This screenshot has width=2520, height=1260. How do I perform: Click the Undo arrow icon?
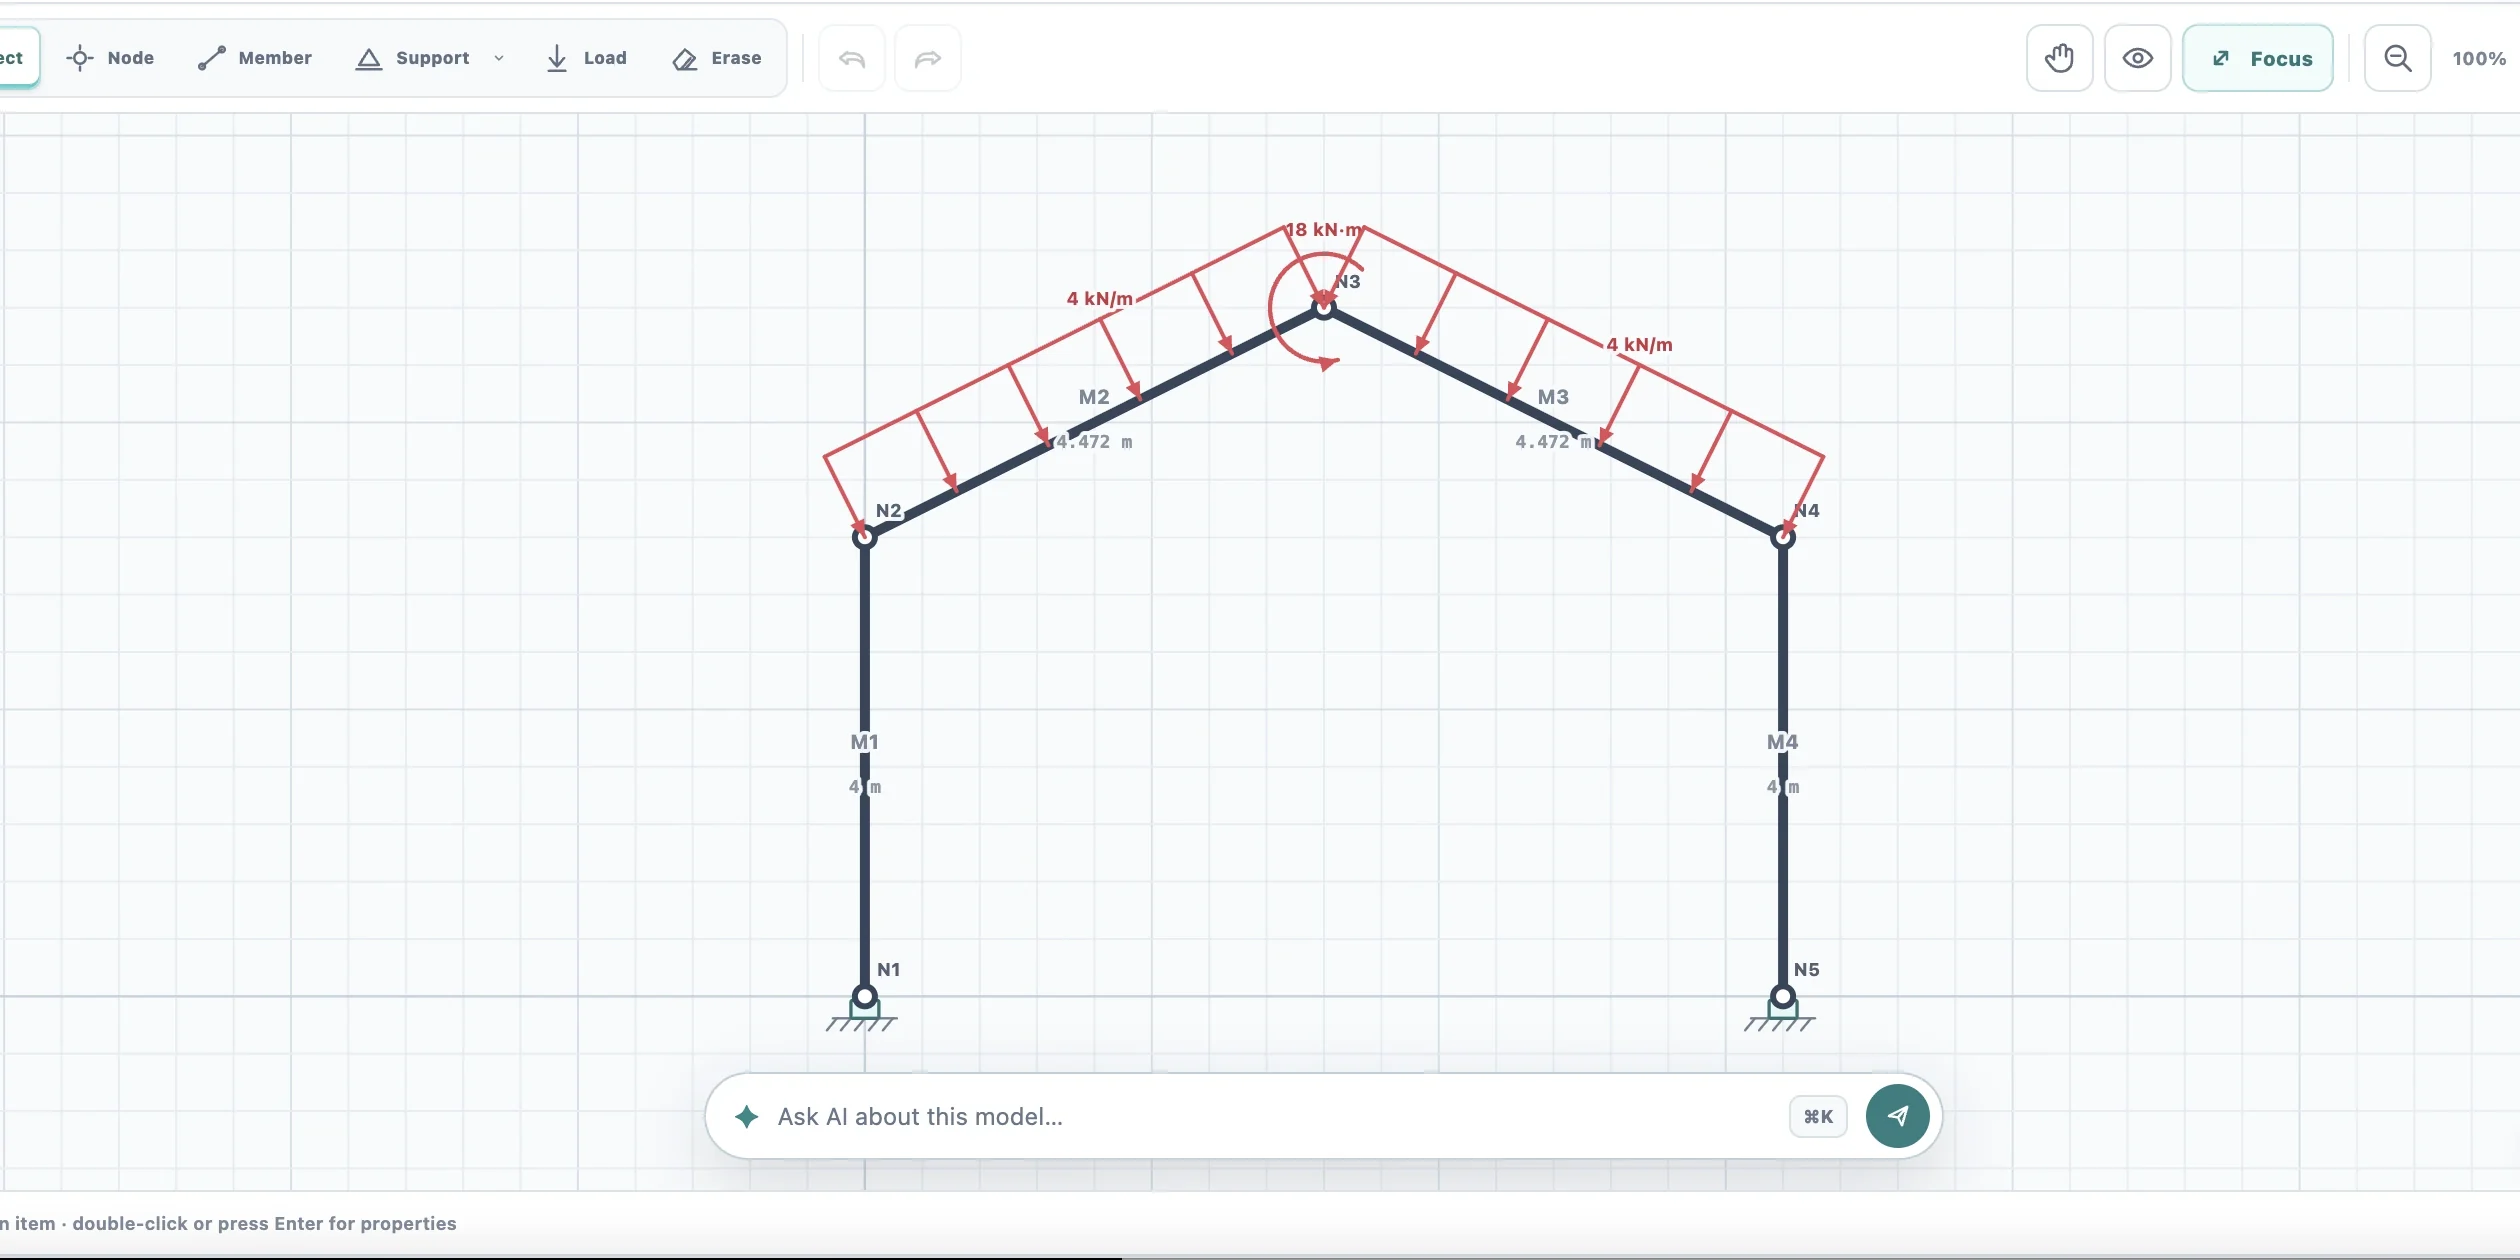point(852,59)
